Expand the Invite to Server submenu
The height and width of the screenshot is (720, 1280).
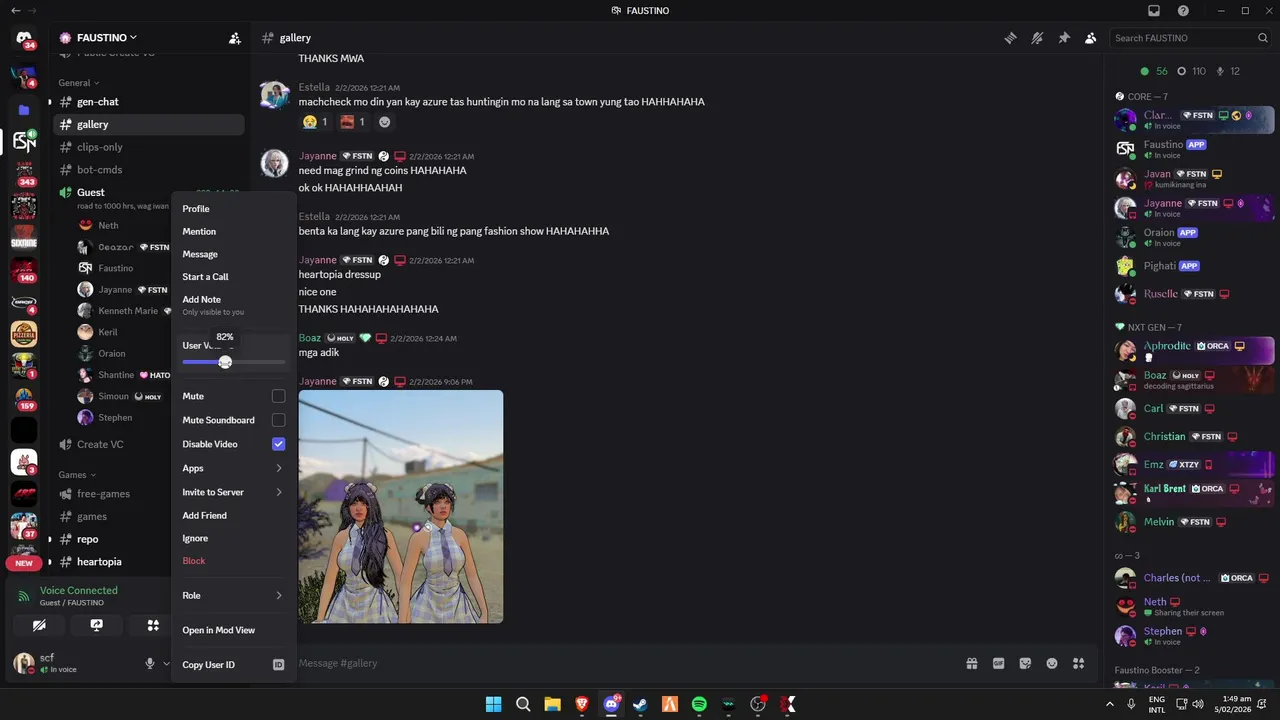click(x=233, y=492)
